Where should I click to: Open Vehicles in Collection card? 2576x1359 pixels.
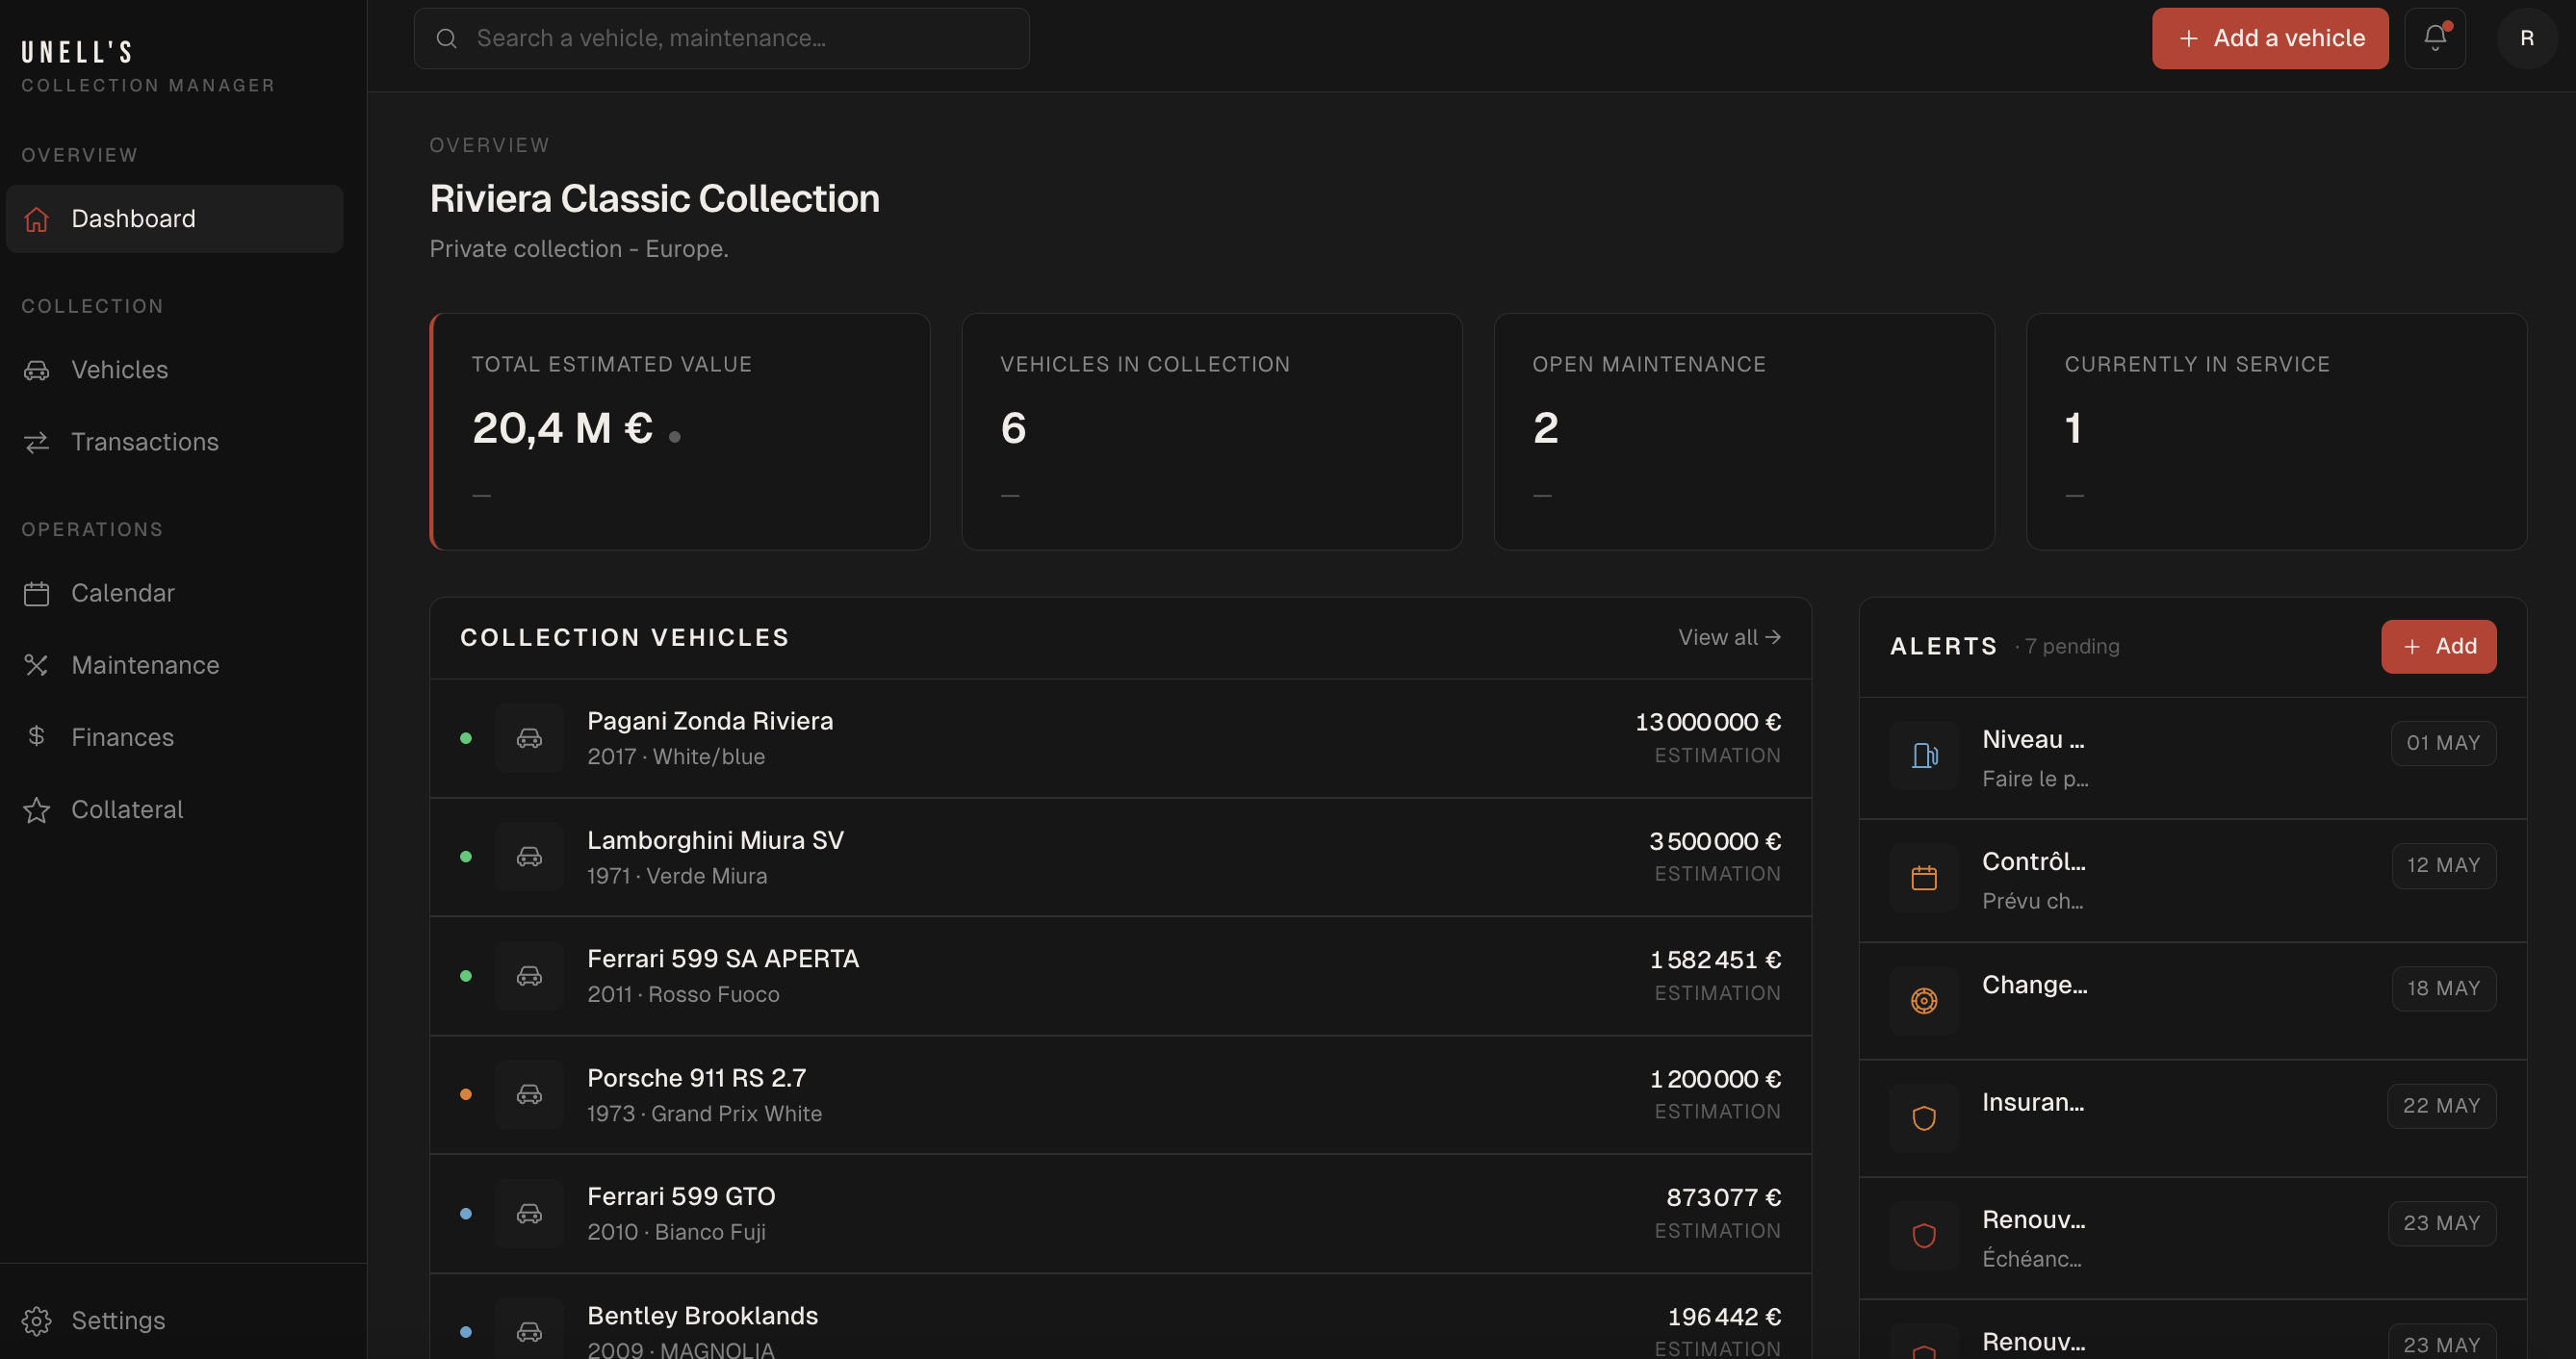pyautogui.click(x=1212, y=431)
